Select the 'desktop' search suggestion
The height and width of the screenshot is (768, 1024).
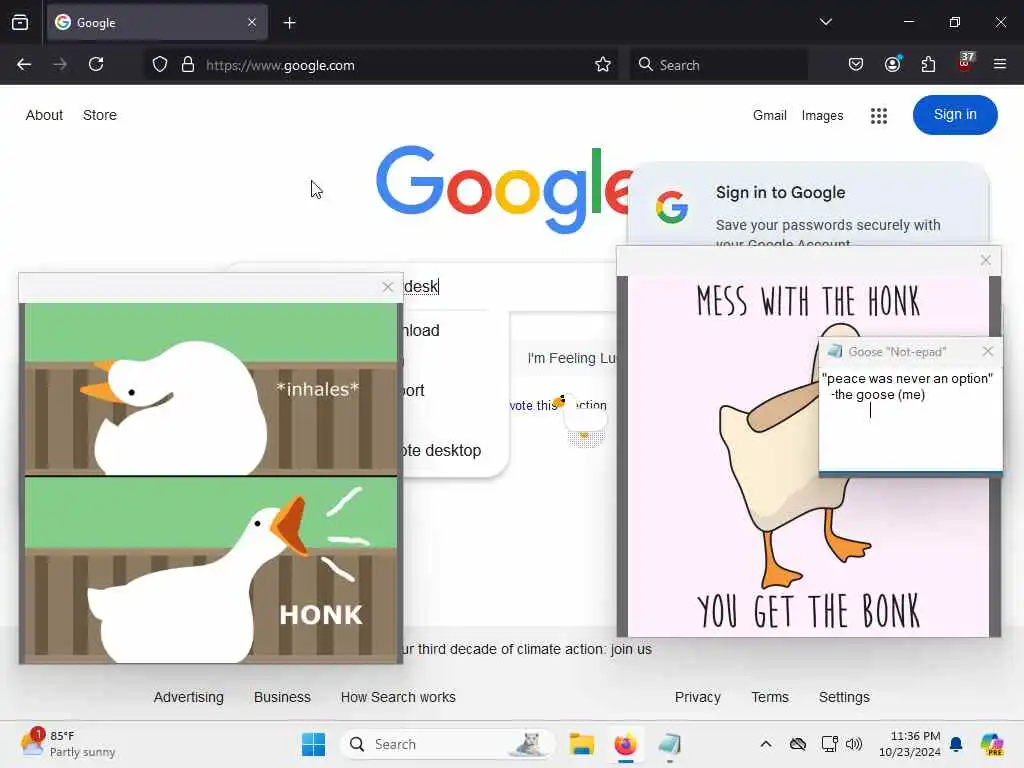click(442, 451)
